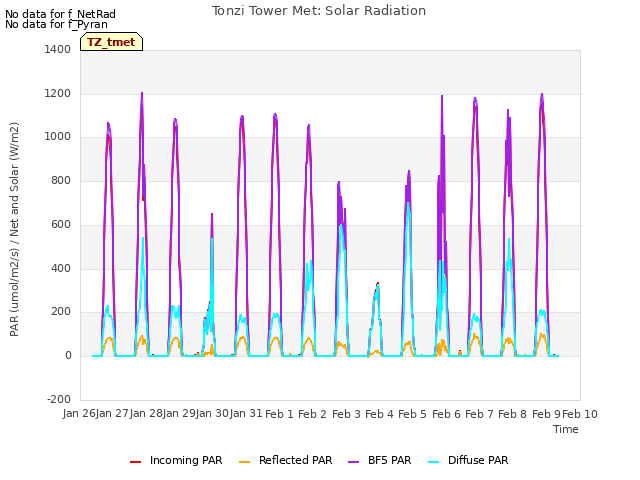The height and width of the screenshot is (480, 640).
Task: Click the 400 y-axis tick label
Action: [61, 268]
